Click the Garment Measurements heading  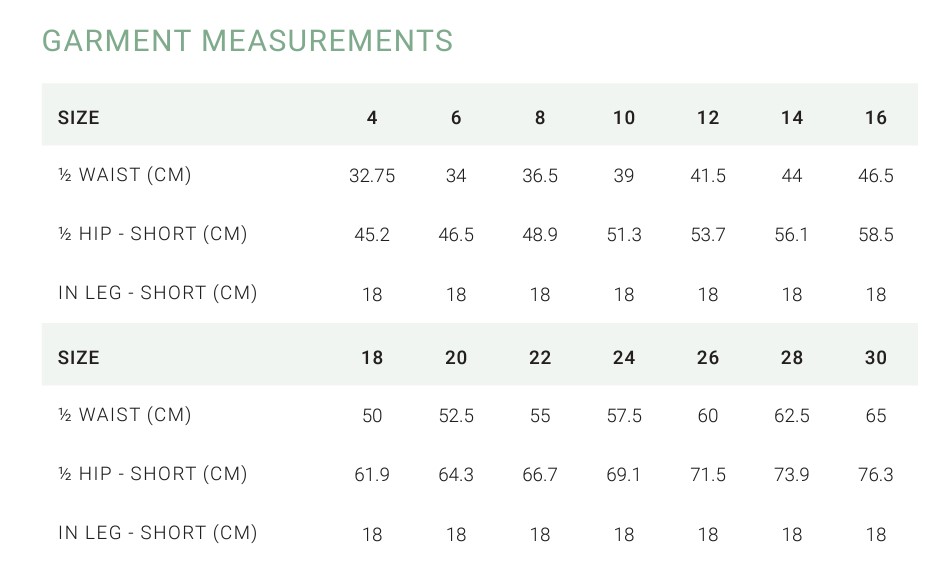(x=247, y=41)
